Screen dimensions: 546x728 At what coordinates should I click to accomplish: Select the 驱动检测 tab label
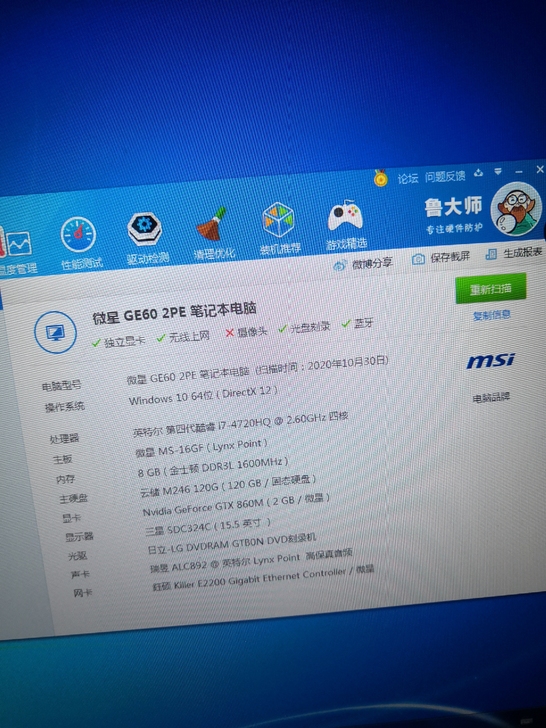(148, 258)
